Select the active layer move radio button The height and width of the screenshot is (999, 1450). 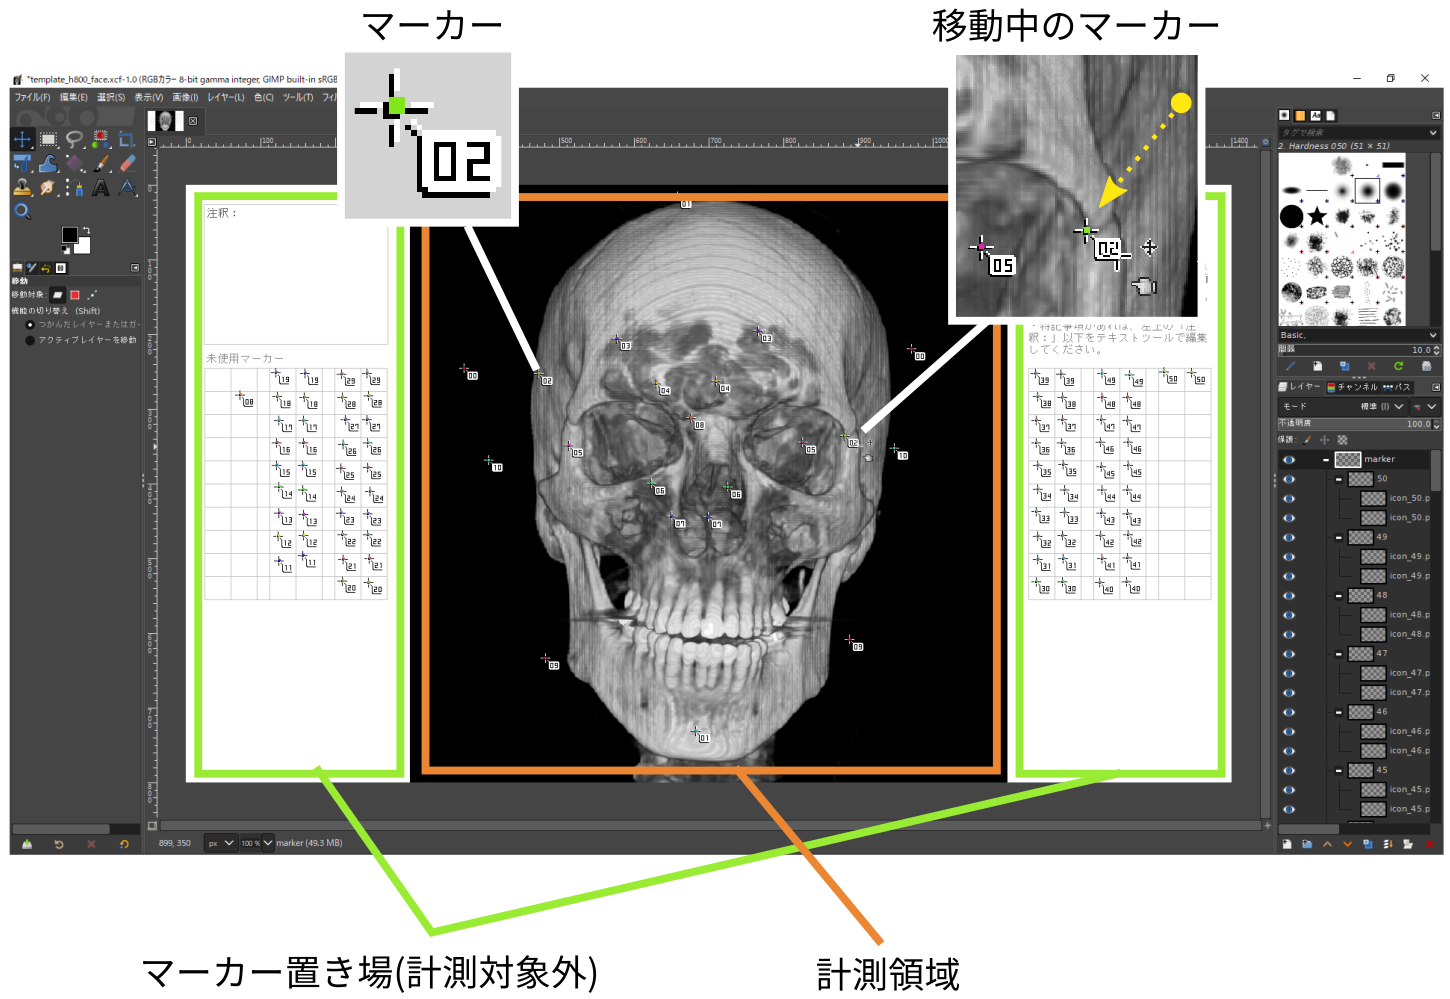click(x=30, y=340)
